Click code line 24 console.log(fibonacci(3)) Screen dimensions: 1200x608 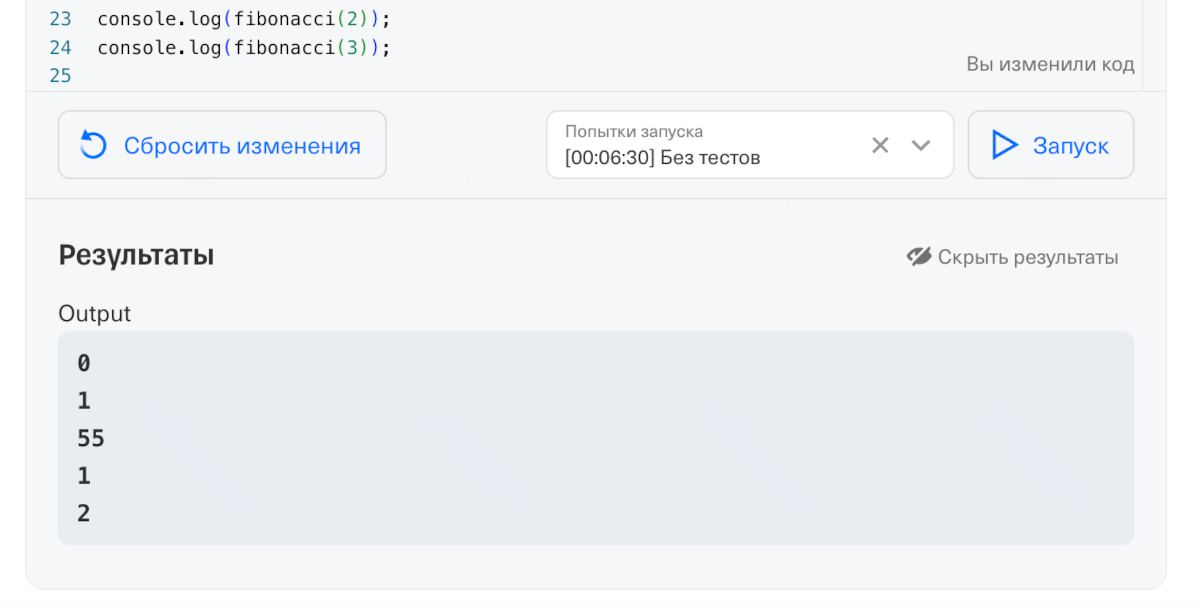tap(244, 47)
